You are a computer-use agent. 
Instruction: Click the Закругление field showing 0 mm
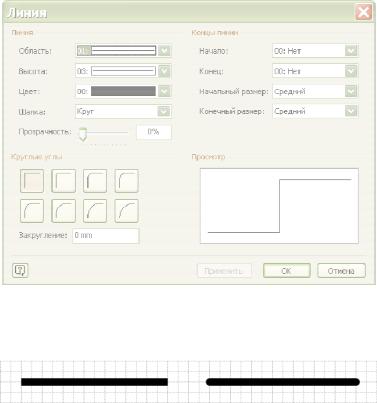coord(105,236)
